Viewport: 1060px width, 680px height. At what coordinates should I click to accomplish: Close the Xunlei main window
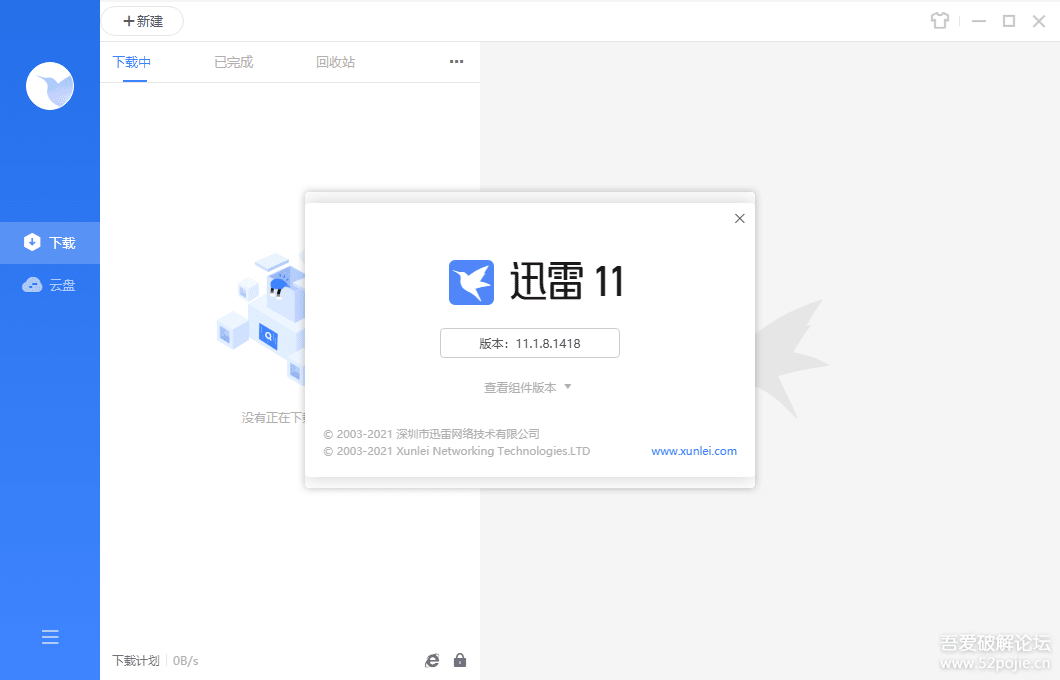coord(1038,21)
